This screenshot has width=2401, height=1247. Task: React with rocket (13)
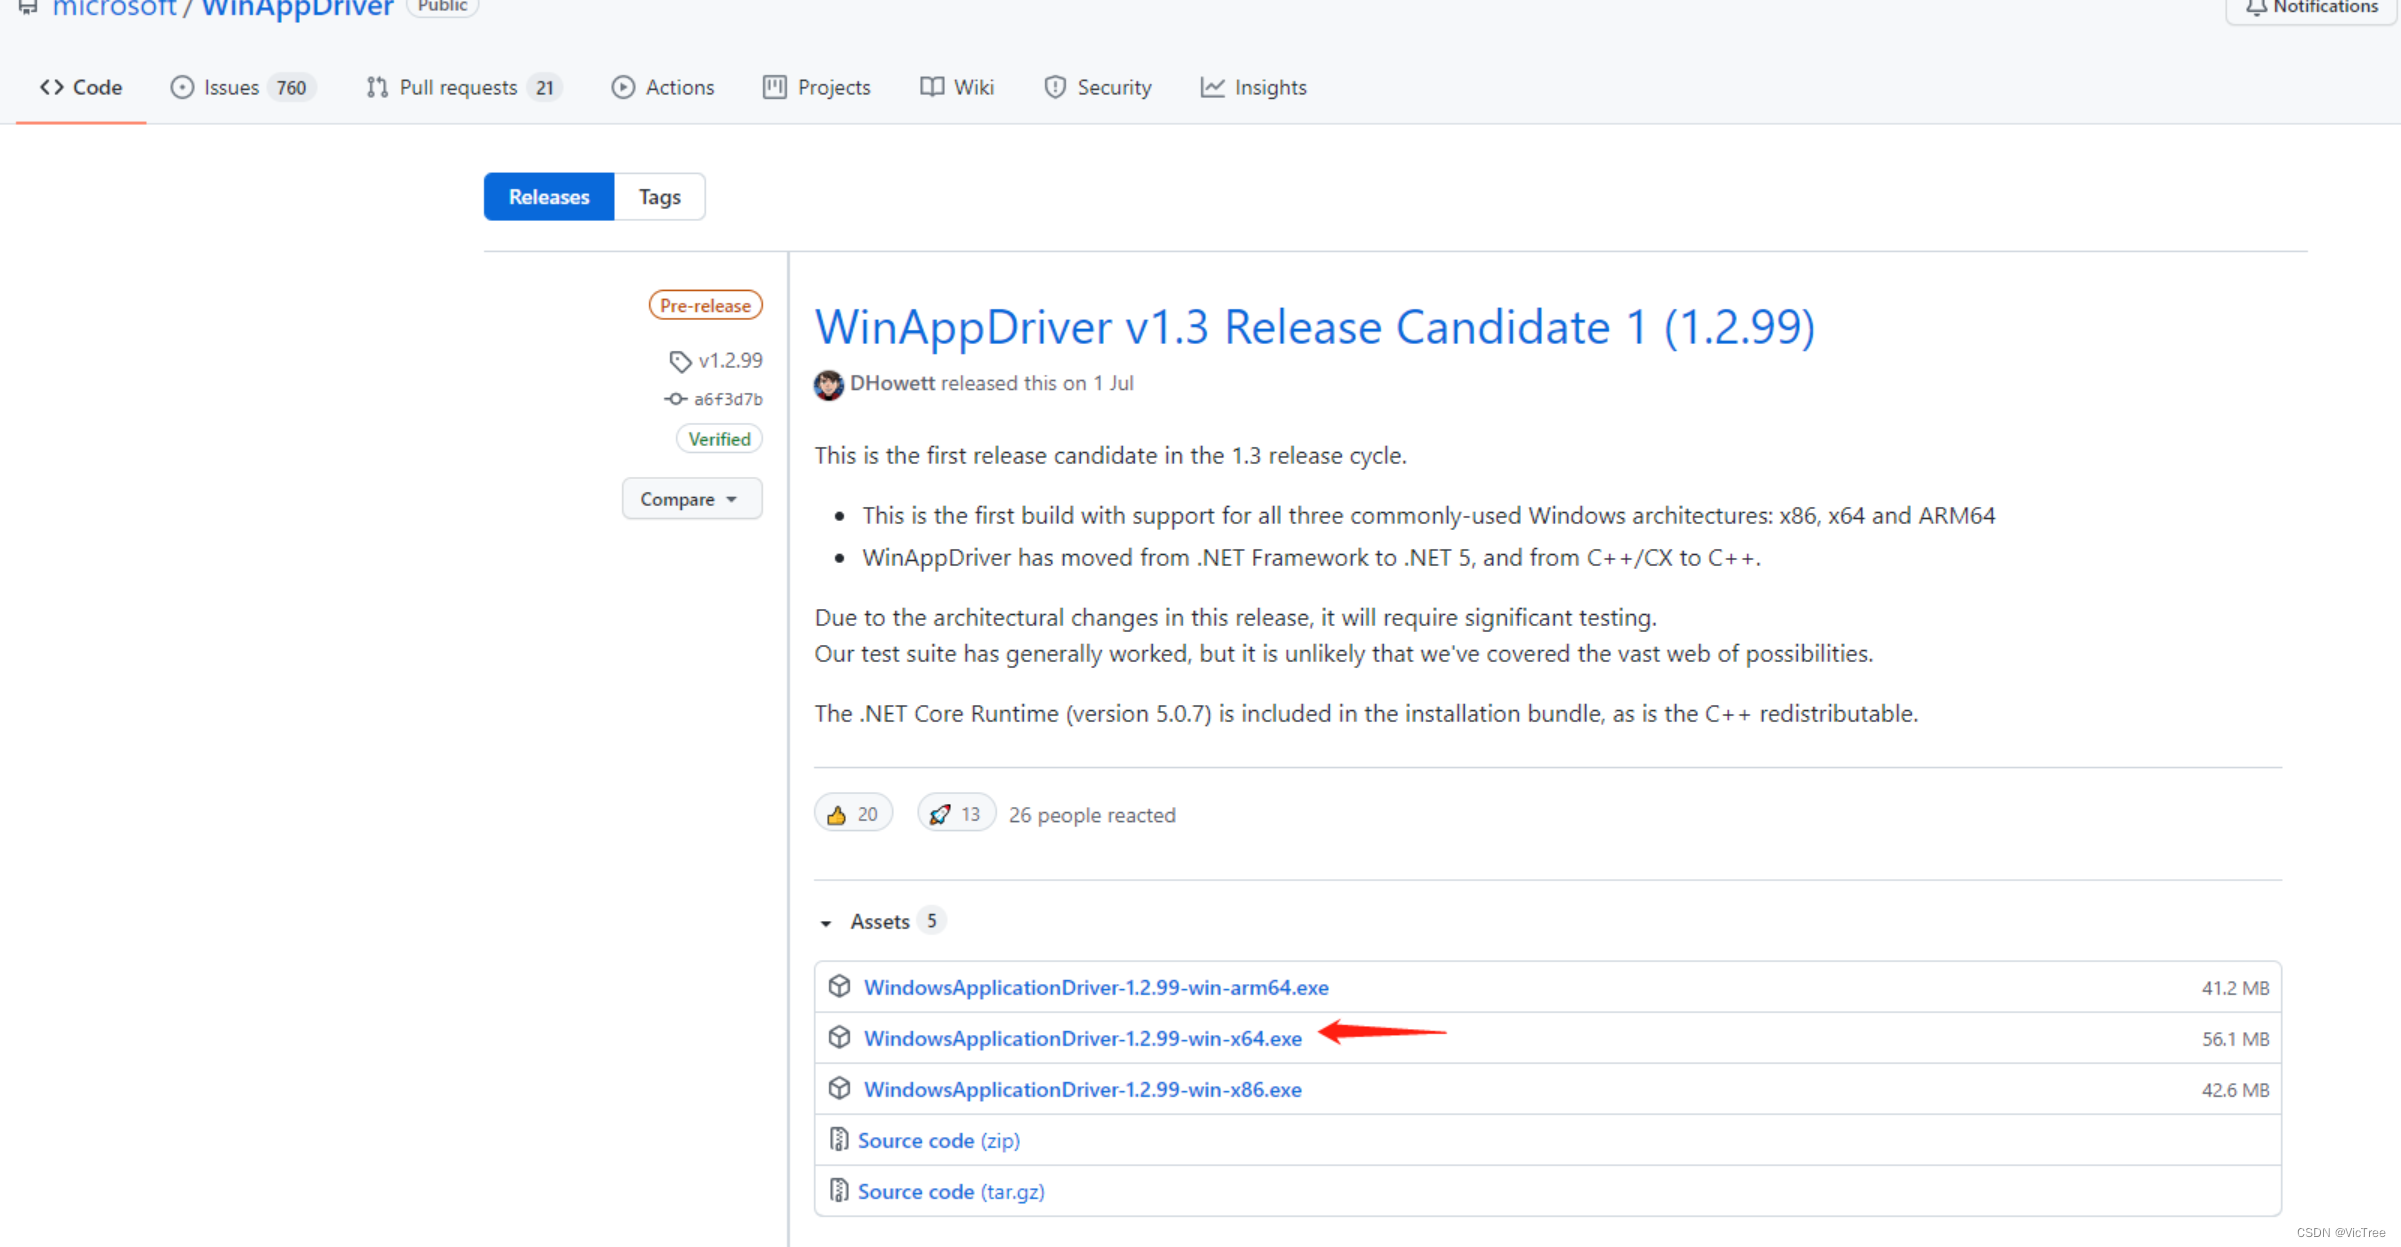(x=956, y=814)
